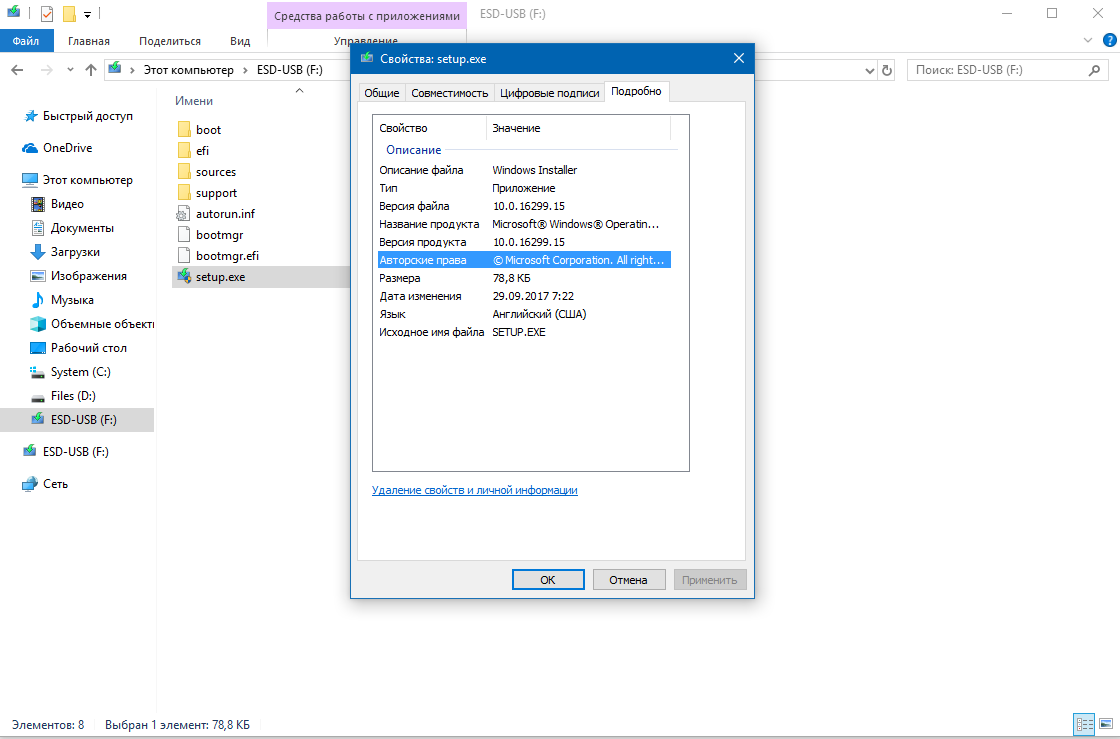
Task: Click the Значение column header
Action: point(579,128)
